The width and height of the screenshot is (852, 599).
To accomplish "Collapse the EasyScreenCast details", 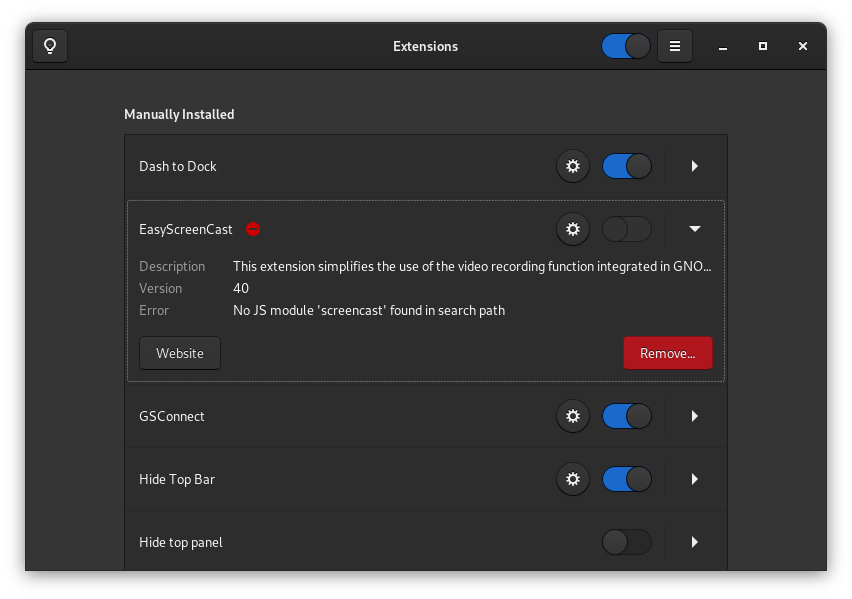I will (694, 229).
